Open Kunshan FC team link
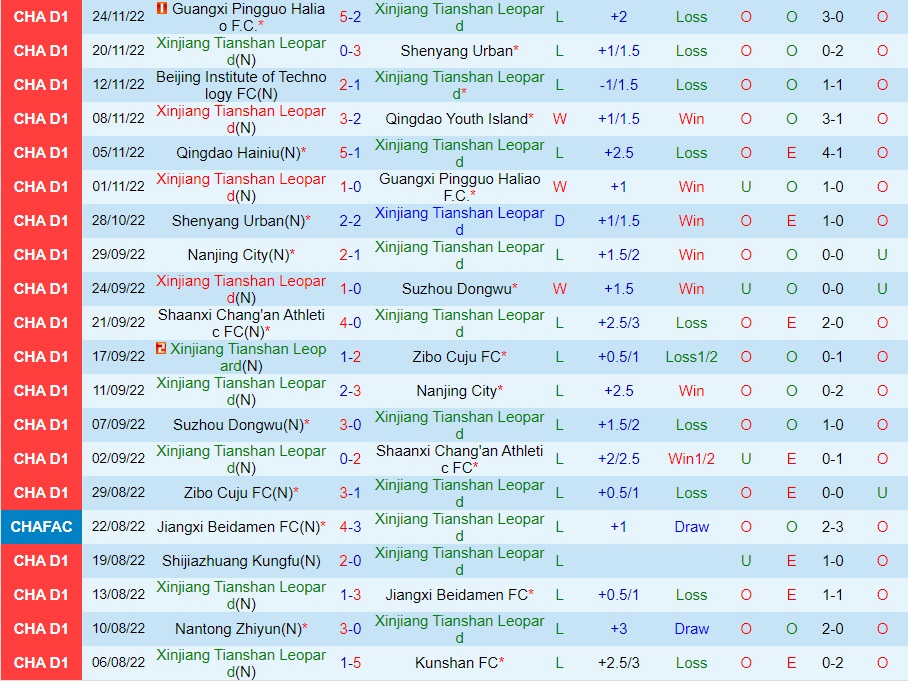This screenshot has height=681, width=908. tap(459, 662)
